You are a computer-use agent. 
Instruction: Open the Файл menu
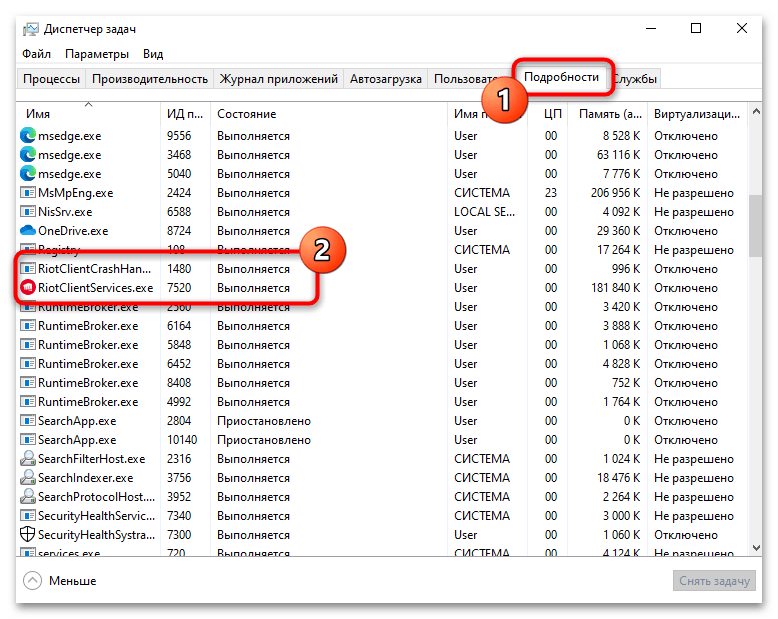pyautogui.click(x=36, y=54)
